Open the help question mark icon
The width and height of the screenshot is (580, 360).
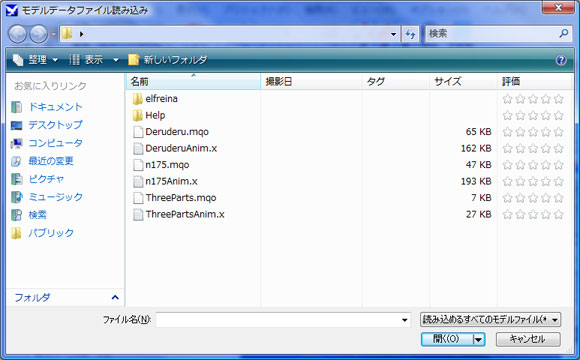[x=561, y=60]
